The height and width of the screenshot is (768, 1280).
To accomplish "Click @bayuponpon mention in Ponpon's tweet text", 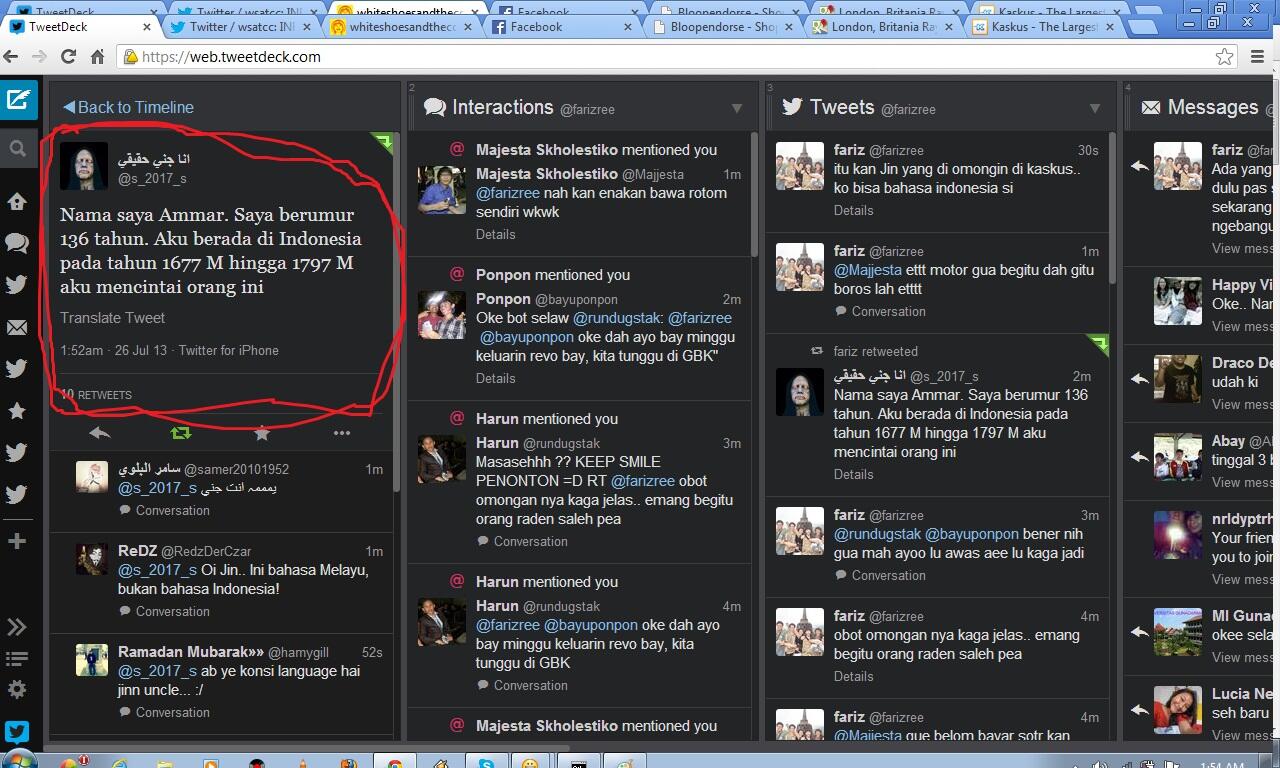I will click(x=527, y=337).
